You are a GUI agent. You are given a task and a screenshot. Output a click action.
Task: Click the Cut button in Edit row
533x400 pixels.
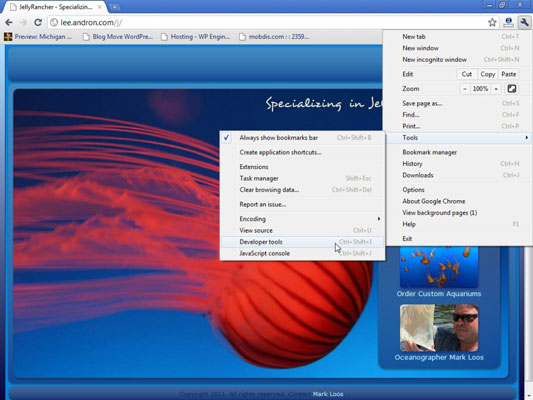pos(467,74)
